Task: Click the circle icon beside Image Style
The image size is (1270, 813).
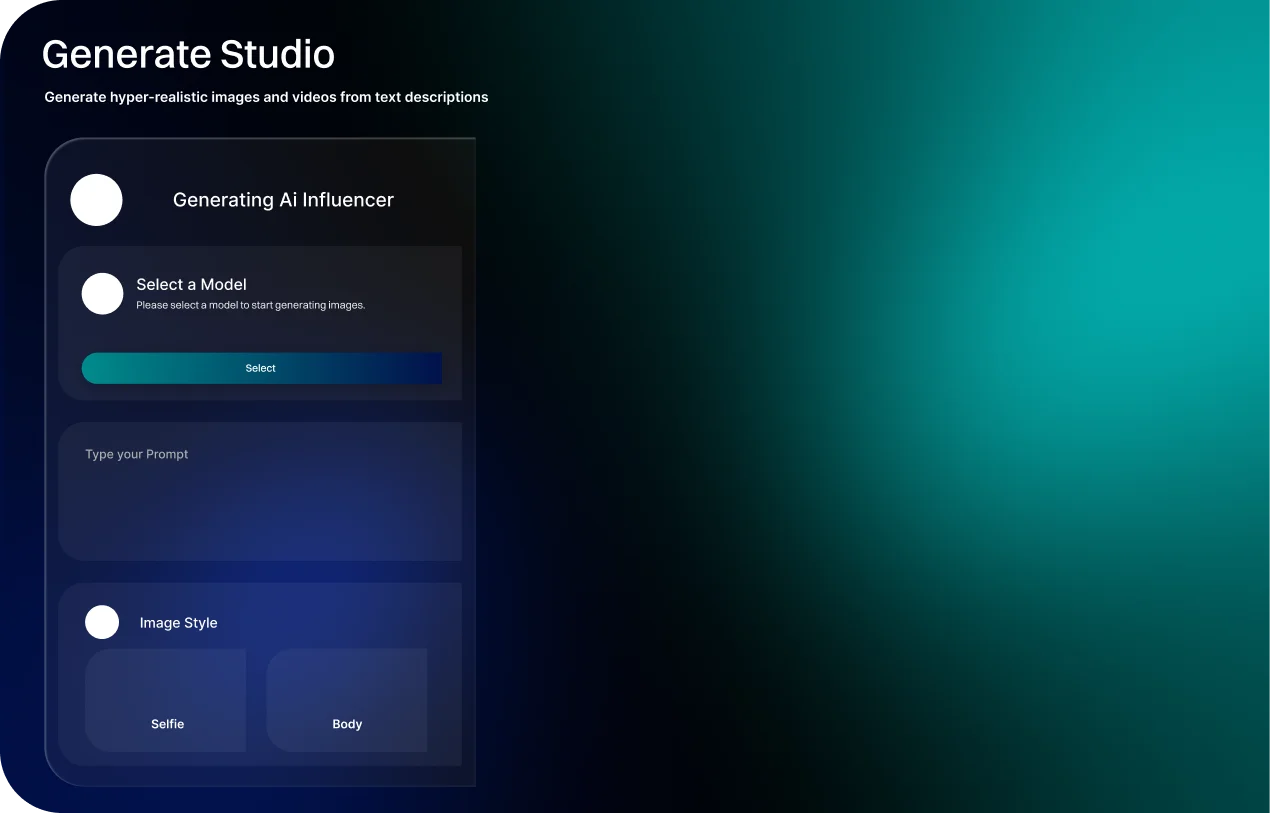Action: [x=102, y=622]
